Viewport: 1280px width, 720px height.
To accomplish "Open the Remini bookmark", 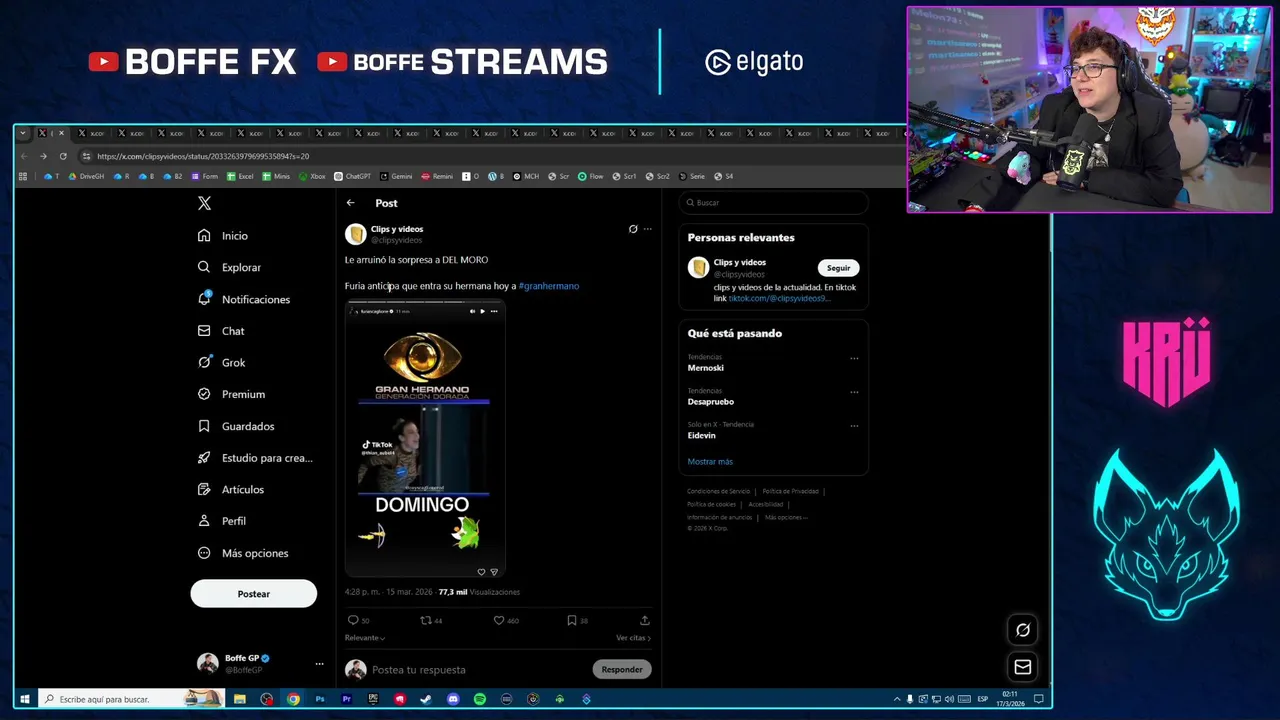I will 437,176.
